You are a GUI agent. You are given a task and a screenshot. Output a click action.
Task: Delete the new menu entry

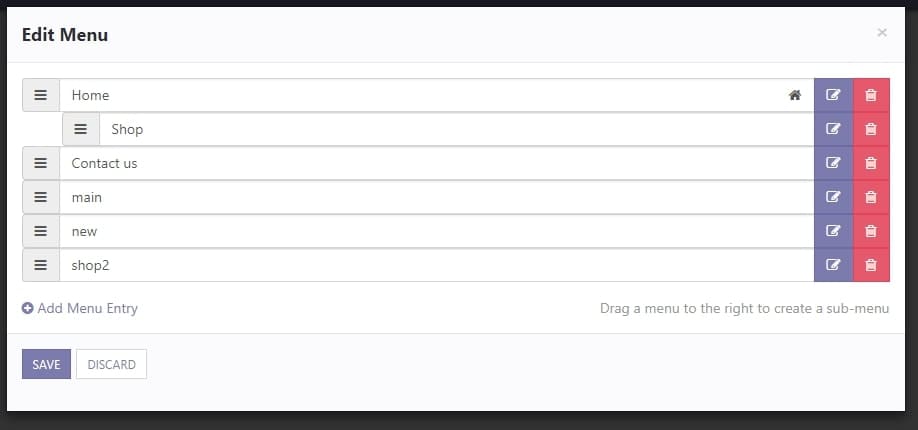click(x=871, y=231)
